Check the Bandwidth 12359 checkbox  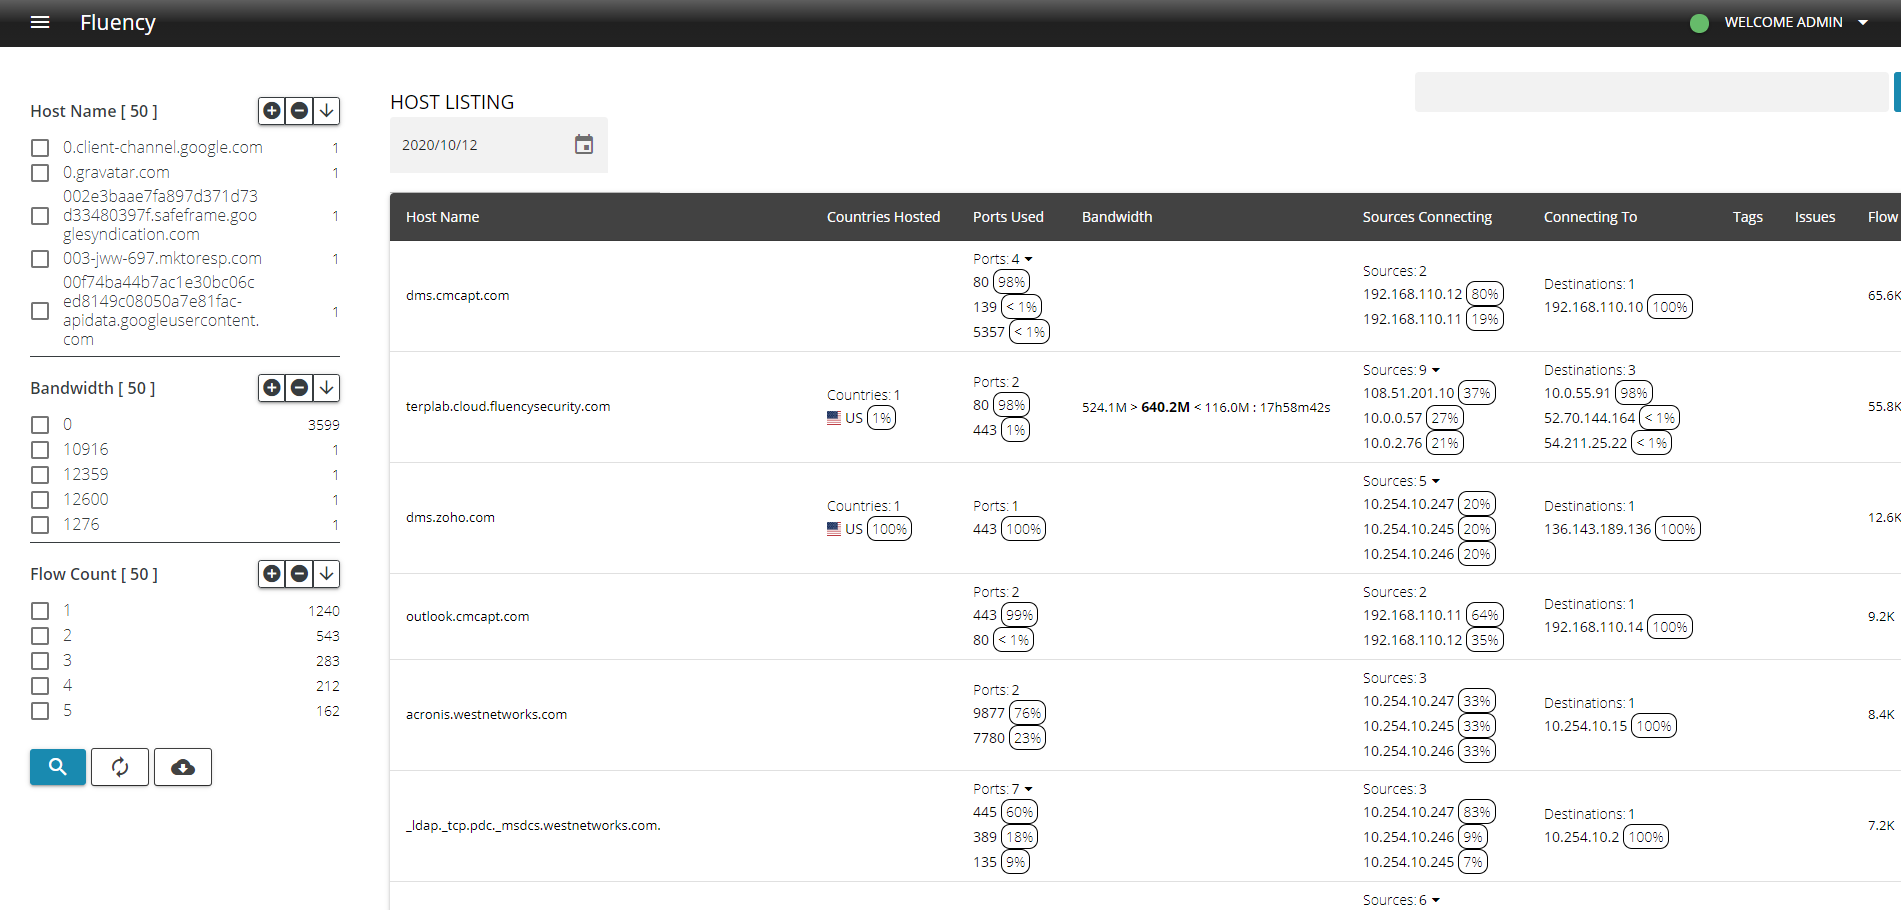point(40,475)
